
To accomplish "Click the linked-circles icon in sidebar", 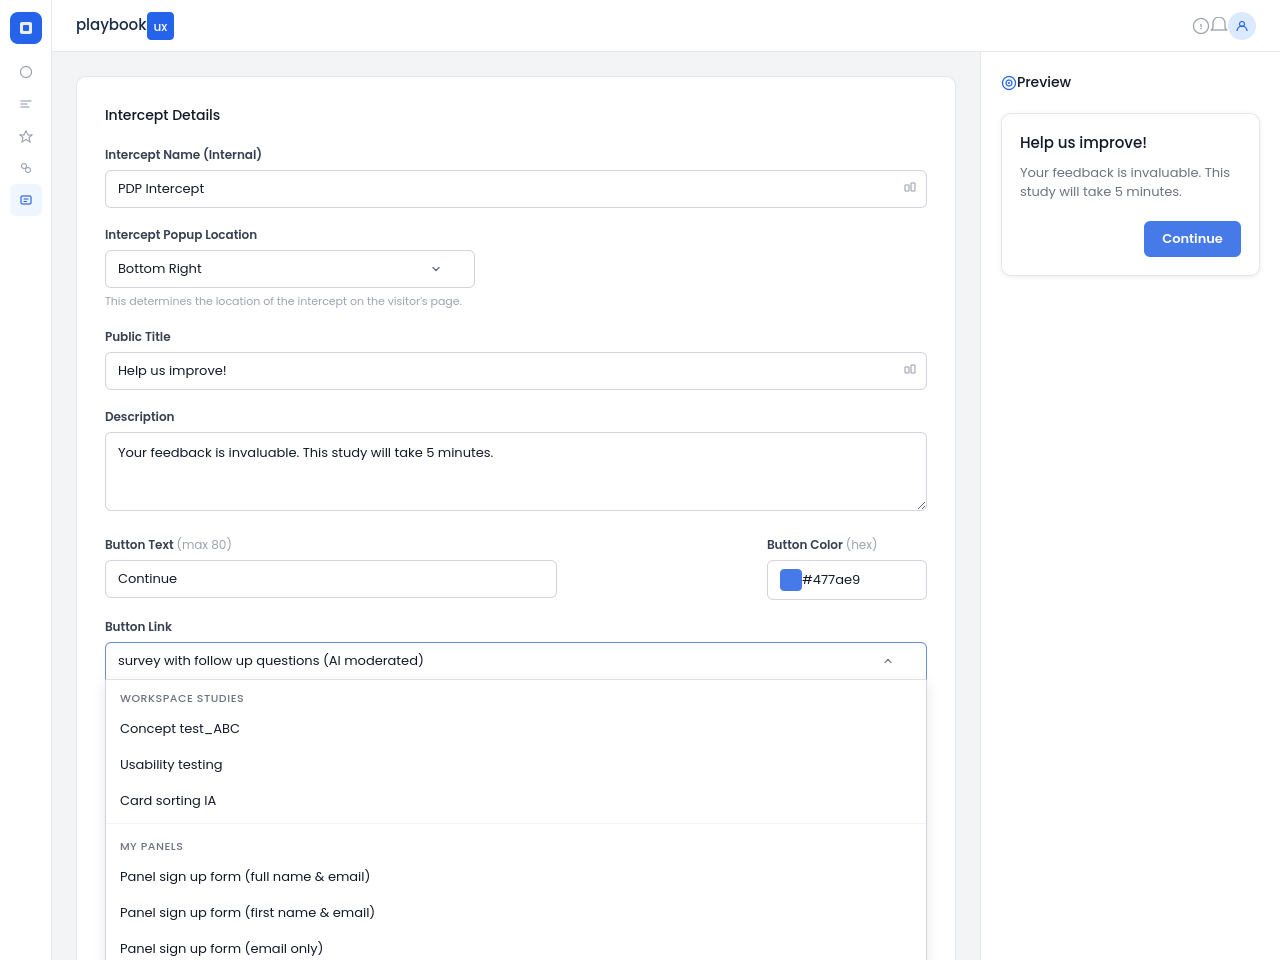I will point(26,168).
